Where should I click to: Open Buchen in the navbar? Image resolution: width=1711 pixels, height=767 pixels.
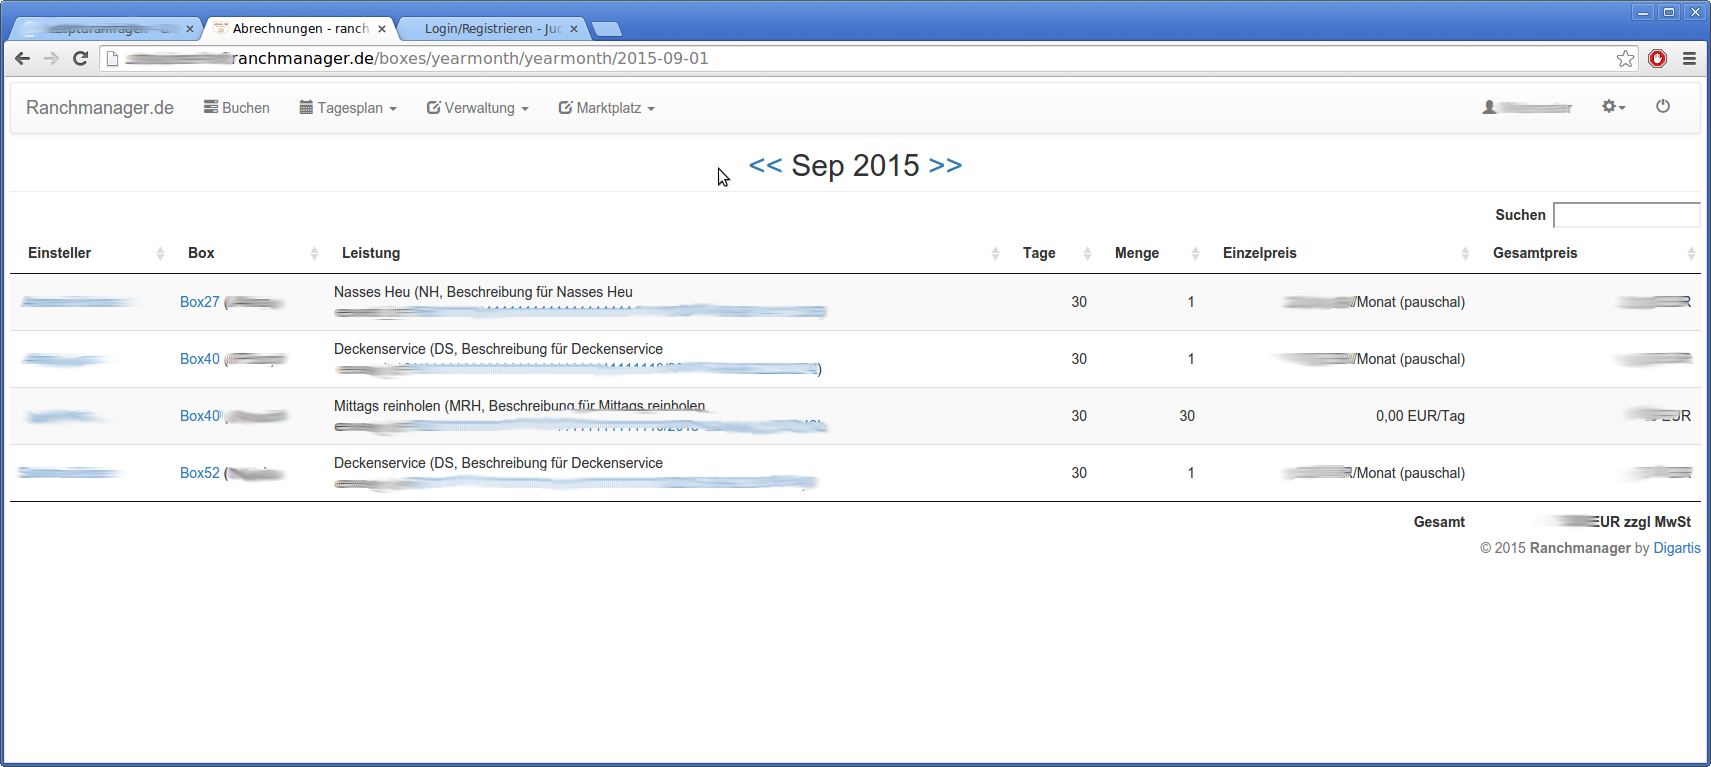237,108
